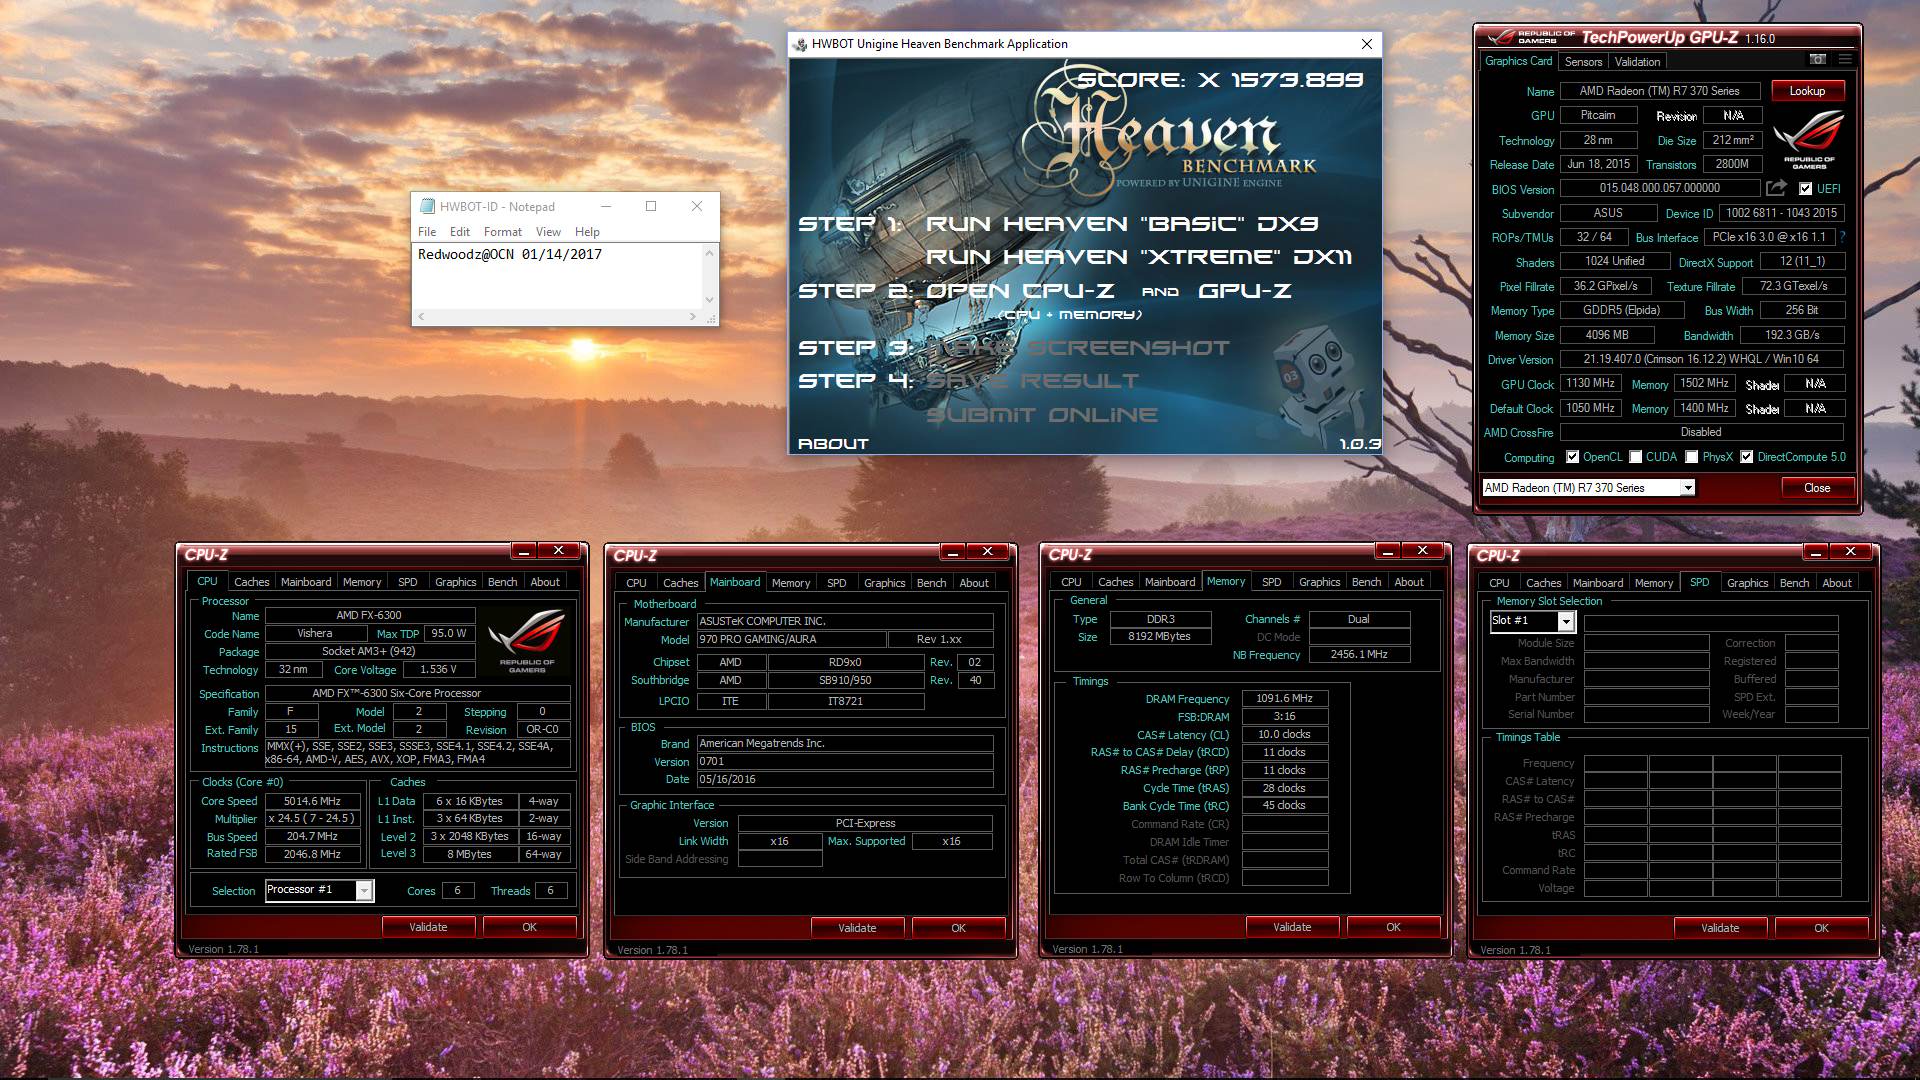Open Notepad Help menu
The image size is (1920, 1080).
point(587,231)
